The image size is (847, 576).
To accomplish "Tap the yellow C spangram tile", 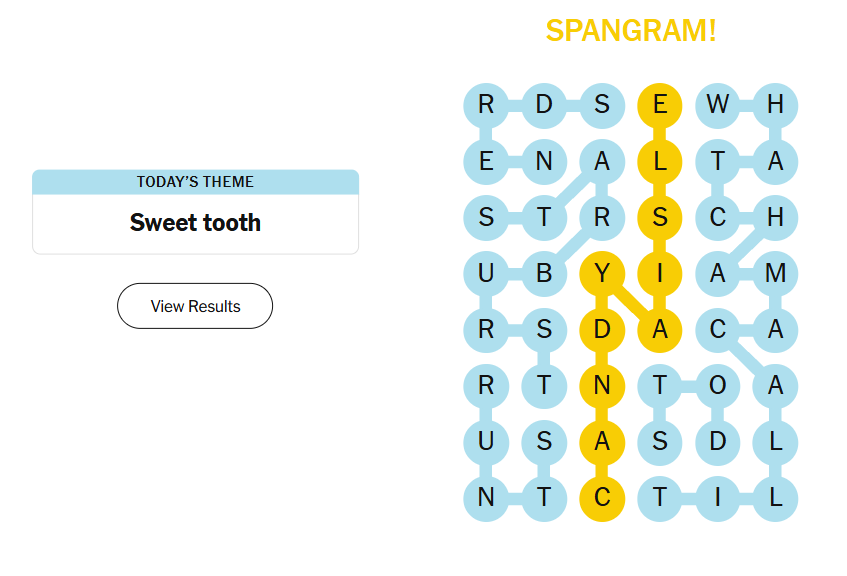I will coord(602,498).
